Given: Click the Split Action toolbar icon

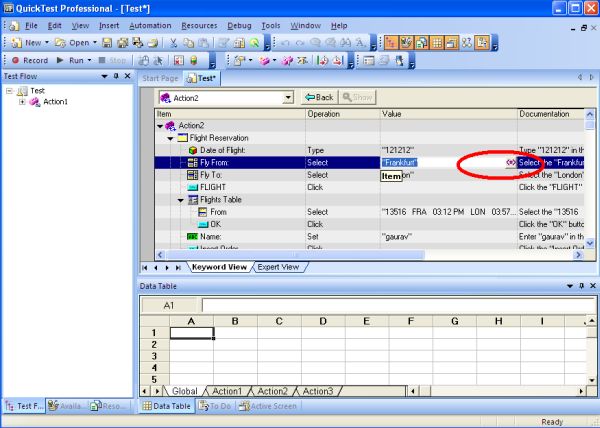Looking at the screenshot, I should pos(287,60).
